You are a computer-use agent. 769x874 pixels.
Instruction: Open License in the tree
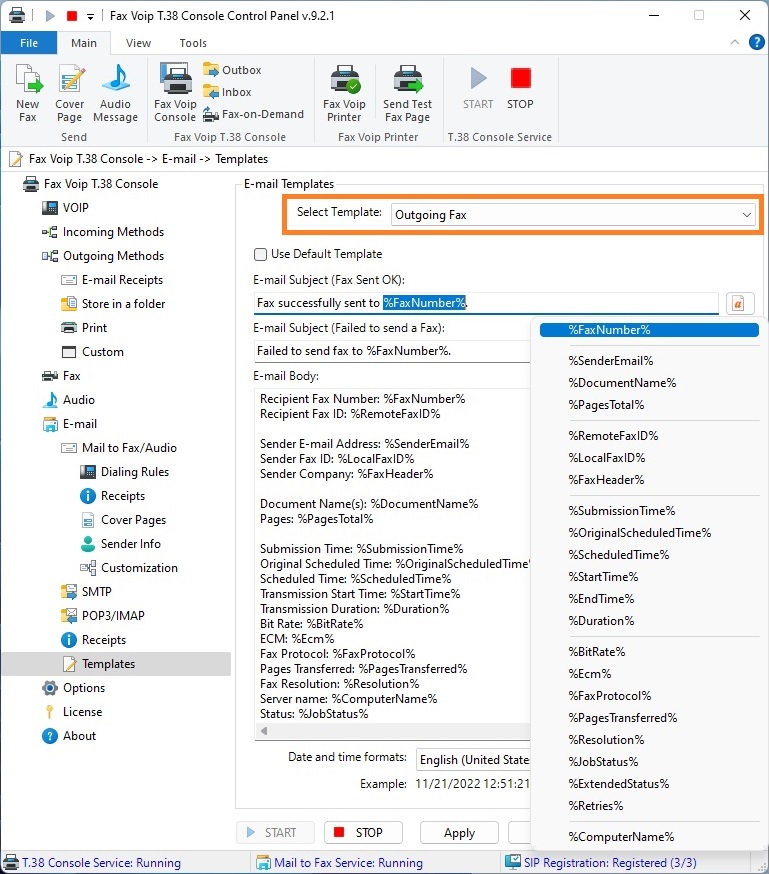pyautogui.click(x=72, y=711)
